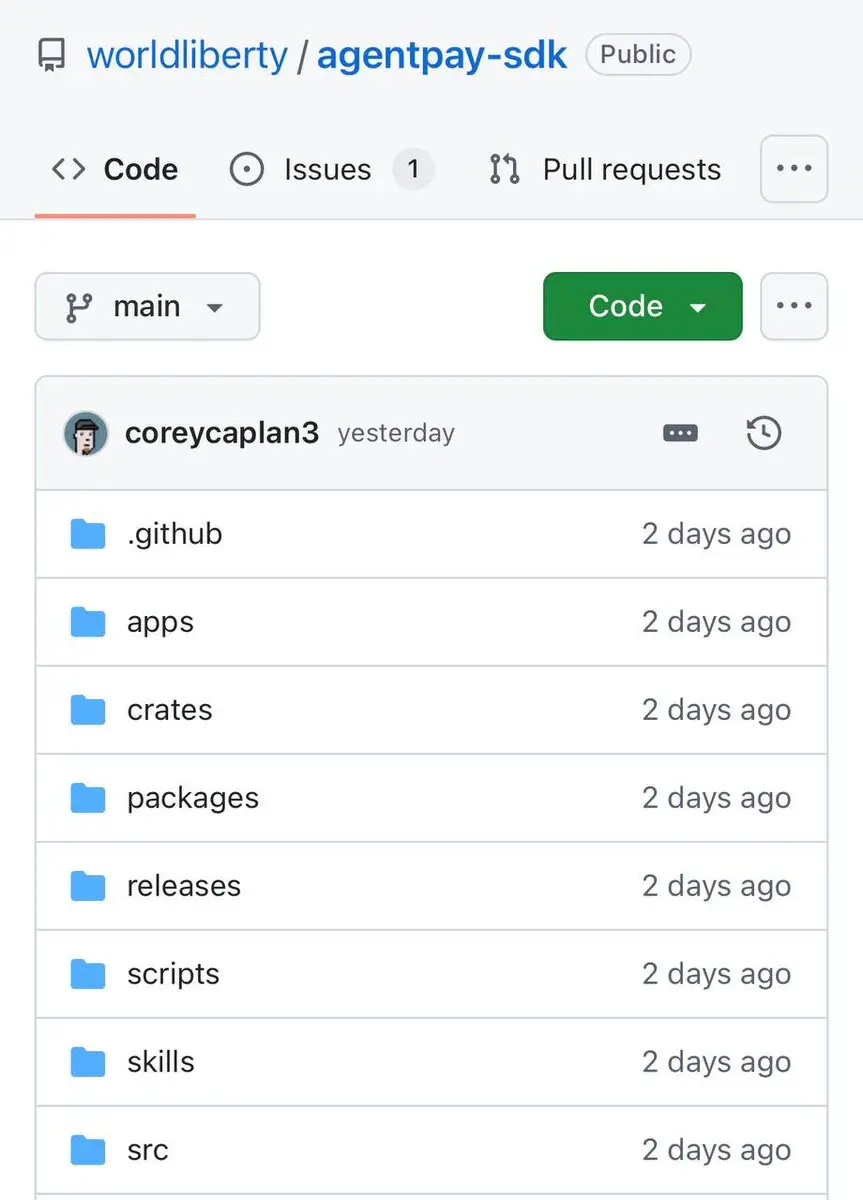Open the Pull requests tab
The image size is (863, 1200).
pos(605,170)
